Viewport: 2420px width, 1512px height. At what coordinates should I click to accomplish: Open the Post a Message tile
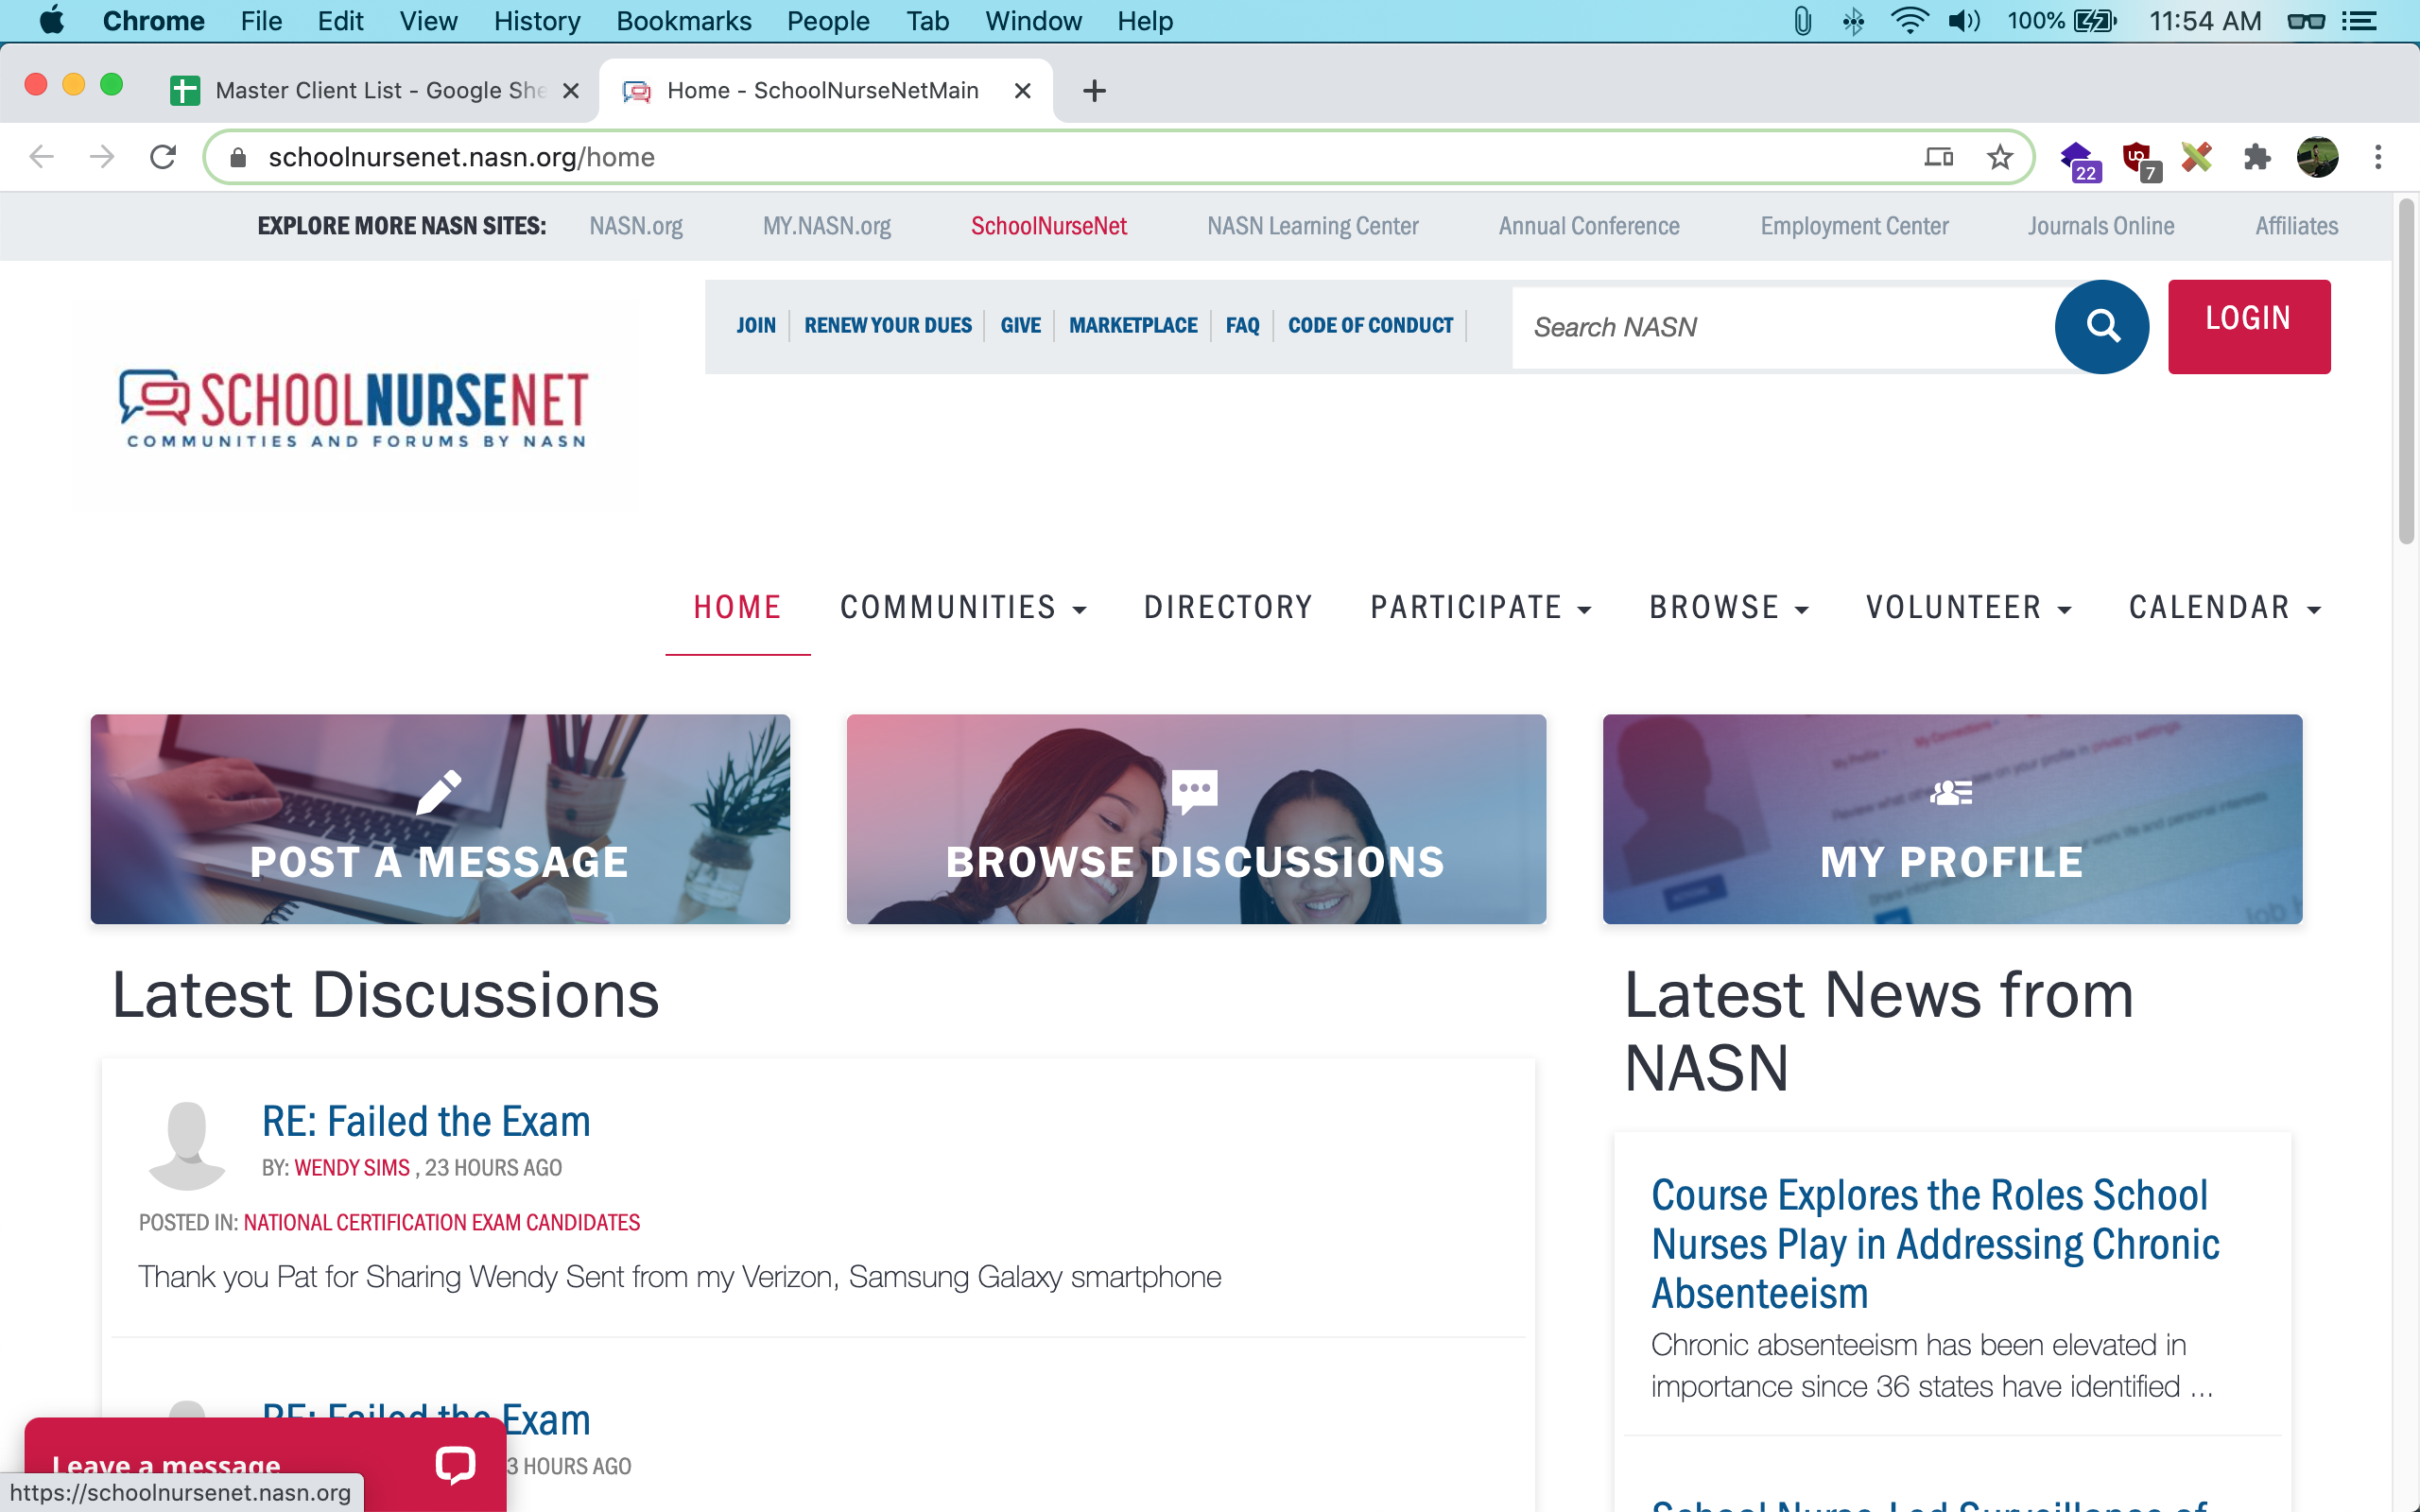tap(440, 818)
